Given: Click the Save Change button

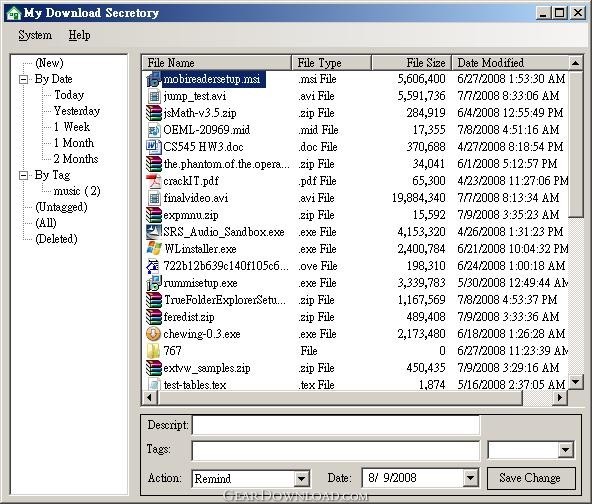Looking at the screenshot, I should tap(530, 478).
